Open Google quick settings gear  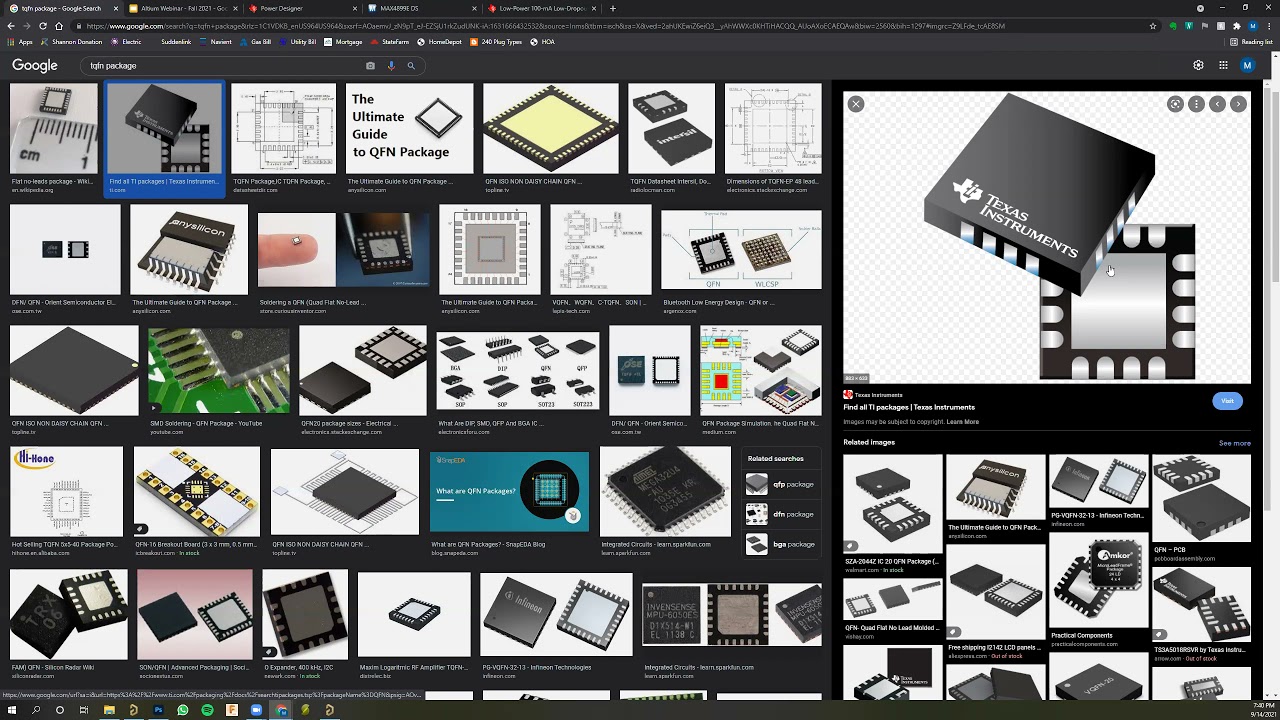pyautogui.click(x=1198, y=66)
